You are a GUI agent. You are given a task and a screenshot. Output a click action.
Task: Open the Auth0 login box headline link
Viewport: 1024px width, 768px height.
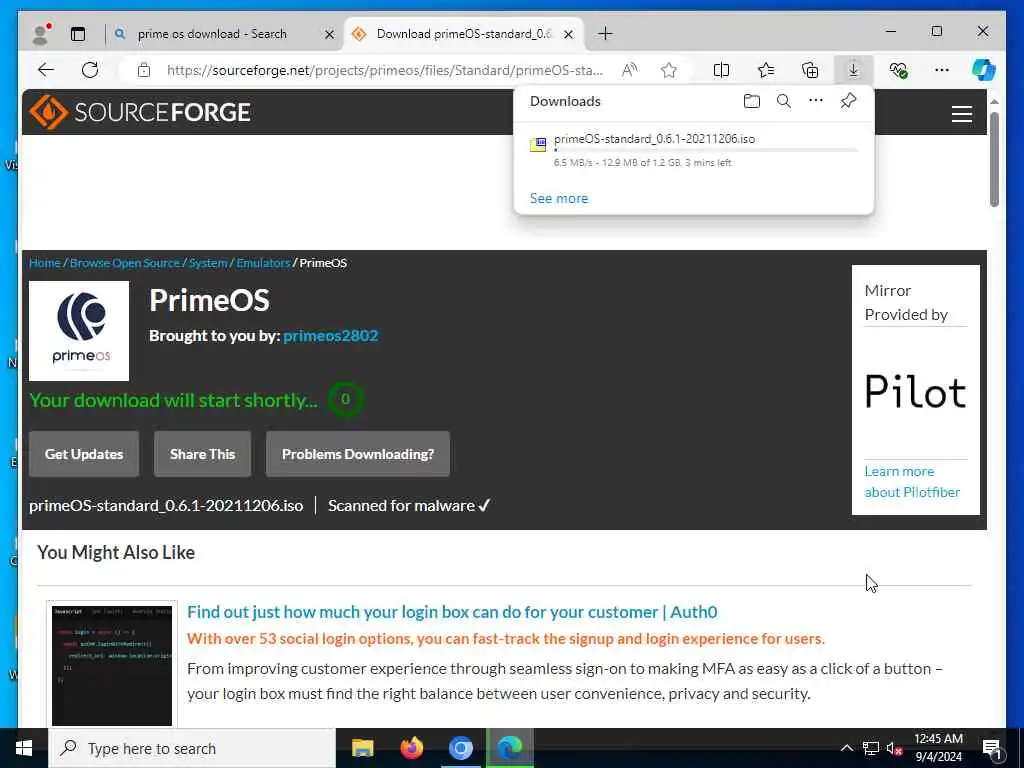click(452, 612)
